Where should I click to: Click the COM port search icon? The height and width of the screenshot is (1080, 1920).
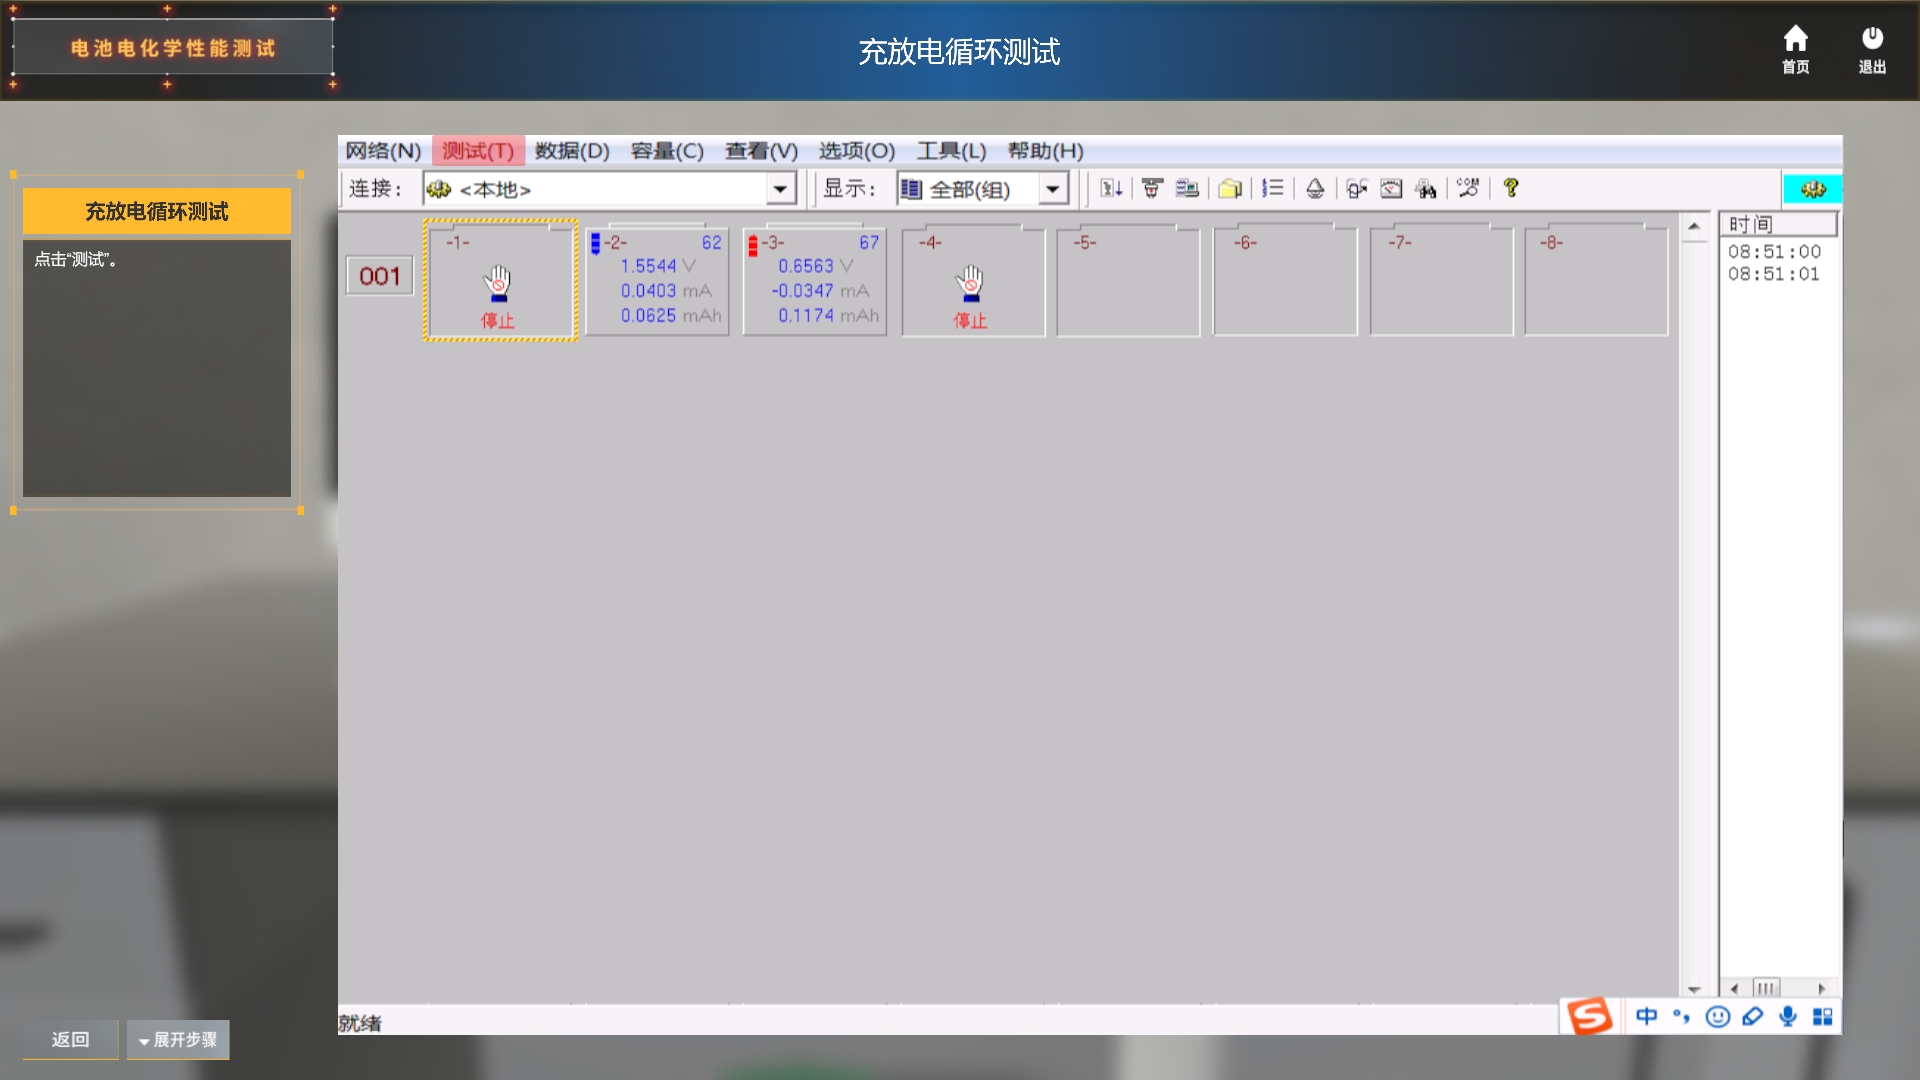coord(1468,188)
